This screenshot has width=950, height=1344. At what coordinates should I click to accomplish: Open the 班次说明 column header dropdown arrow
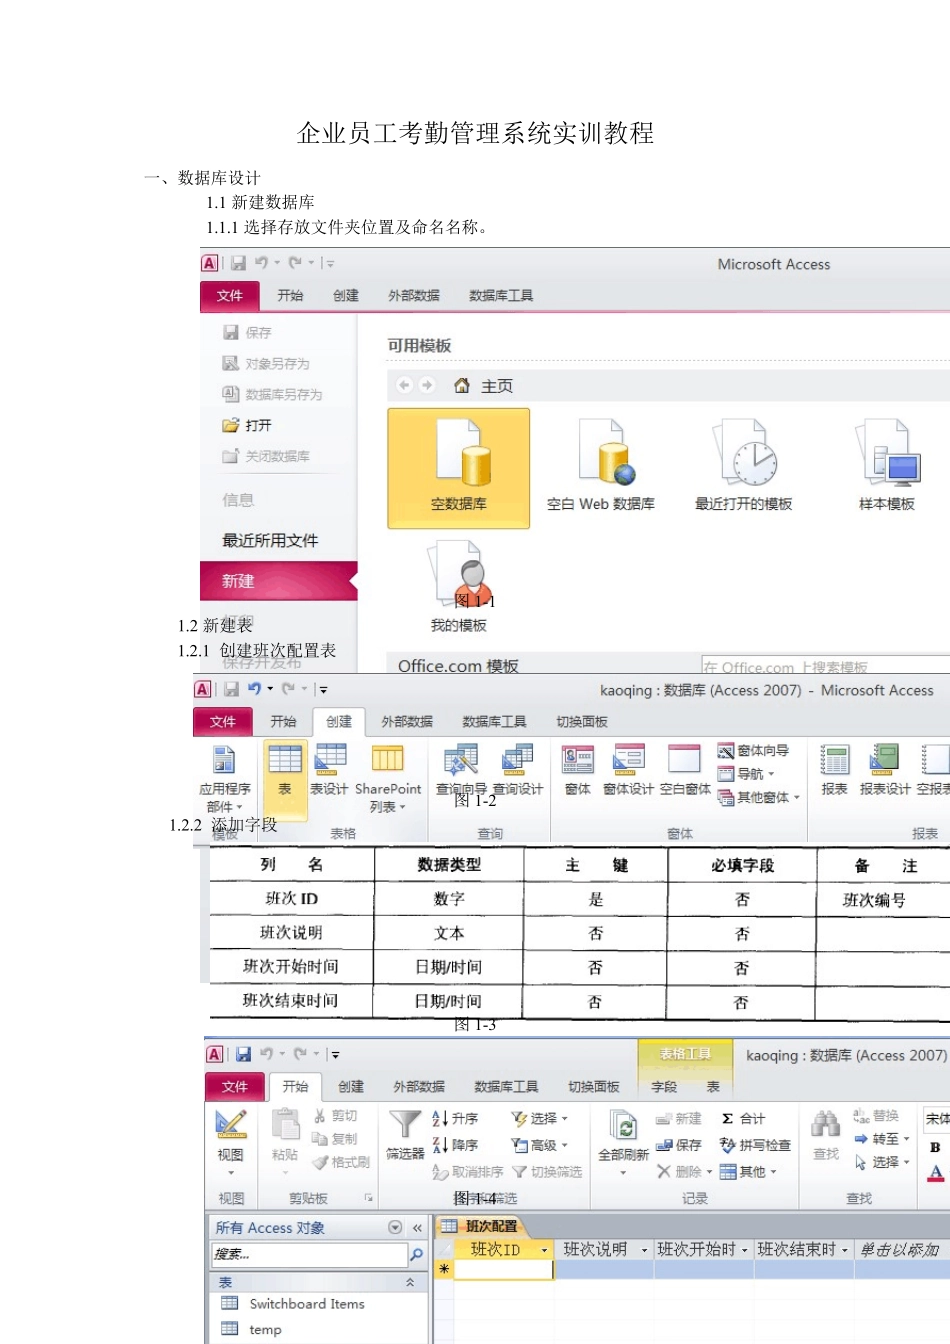[x=644, y=1250]
